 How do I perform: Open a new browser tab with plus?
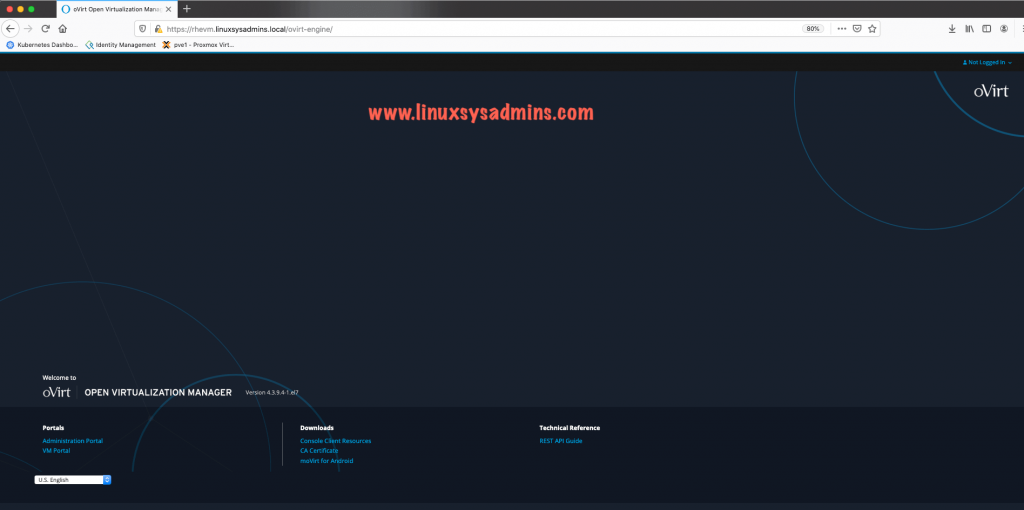pyautogui.click(x=186, y=8)
